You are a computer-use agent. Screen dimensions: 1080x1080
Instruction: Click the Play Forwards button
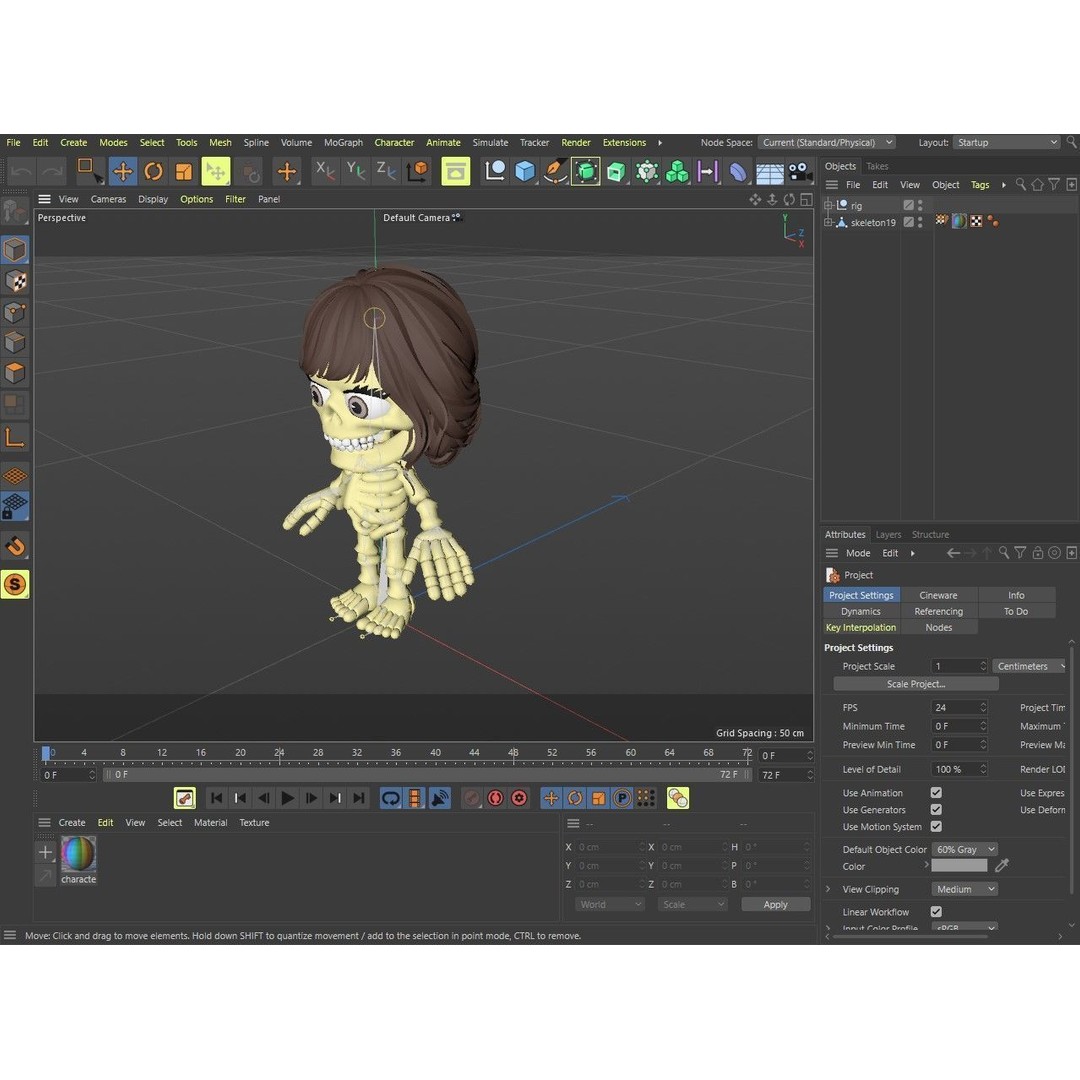pyautogui.click(x=288, y=798)
